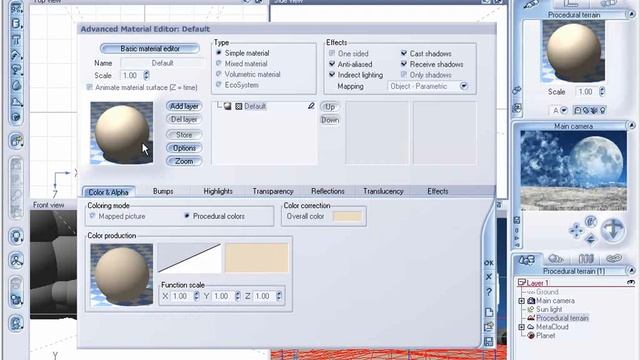Enable Animate material surface checkbox
This screenshot has width=640, height=360.
tap(89, 87)
